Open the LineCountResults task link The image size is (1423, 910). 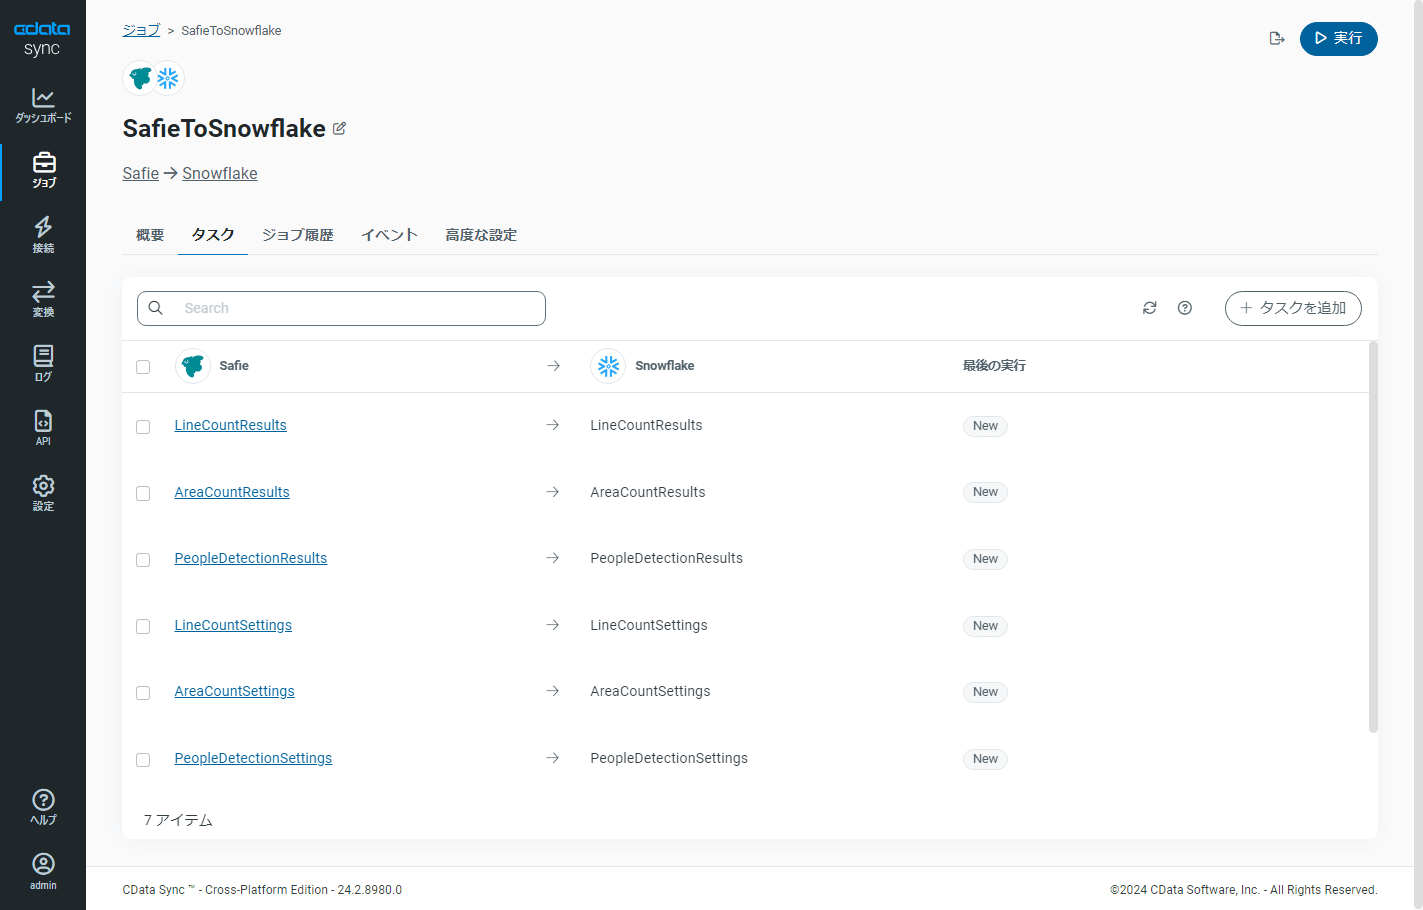tap(231, 425)
